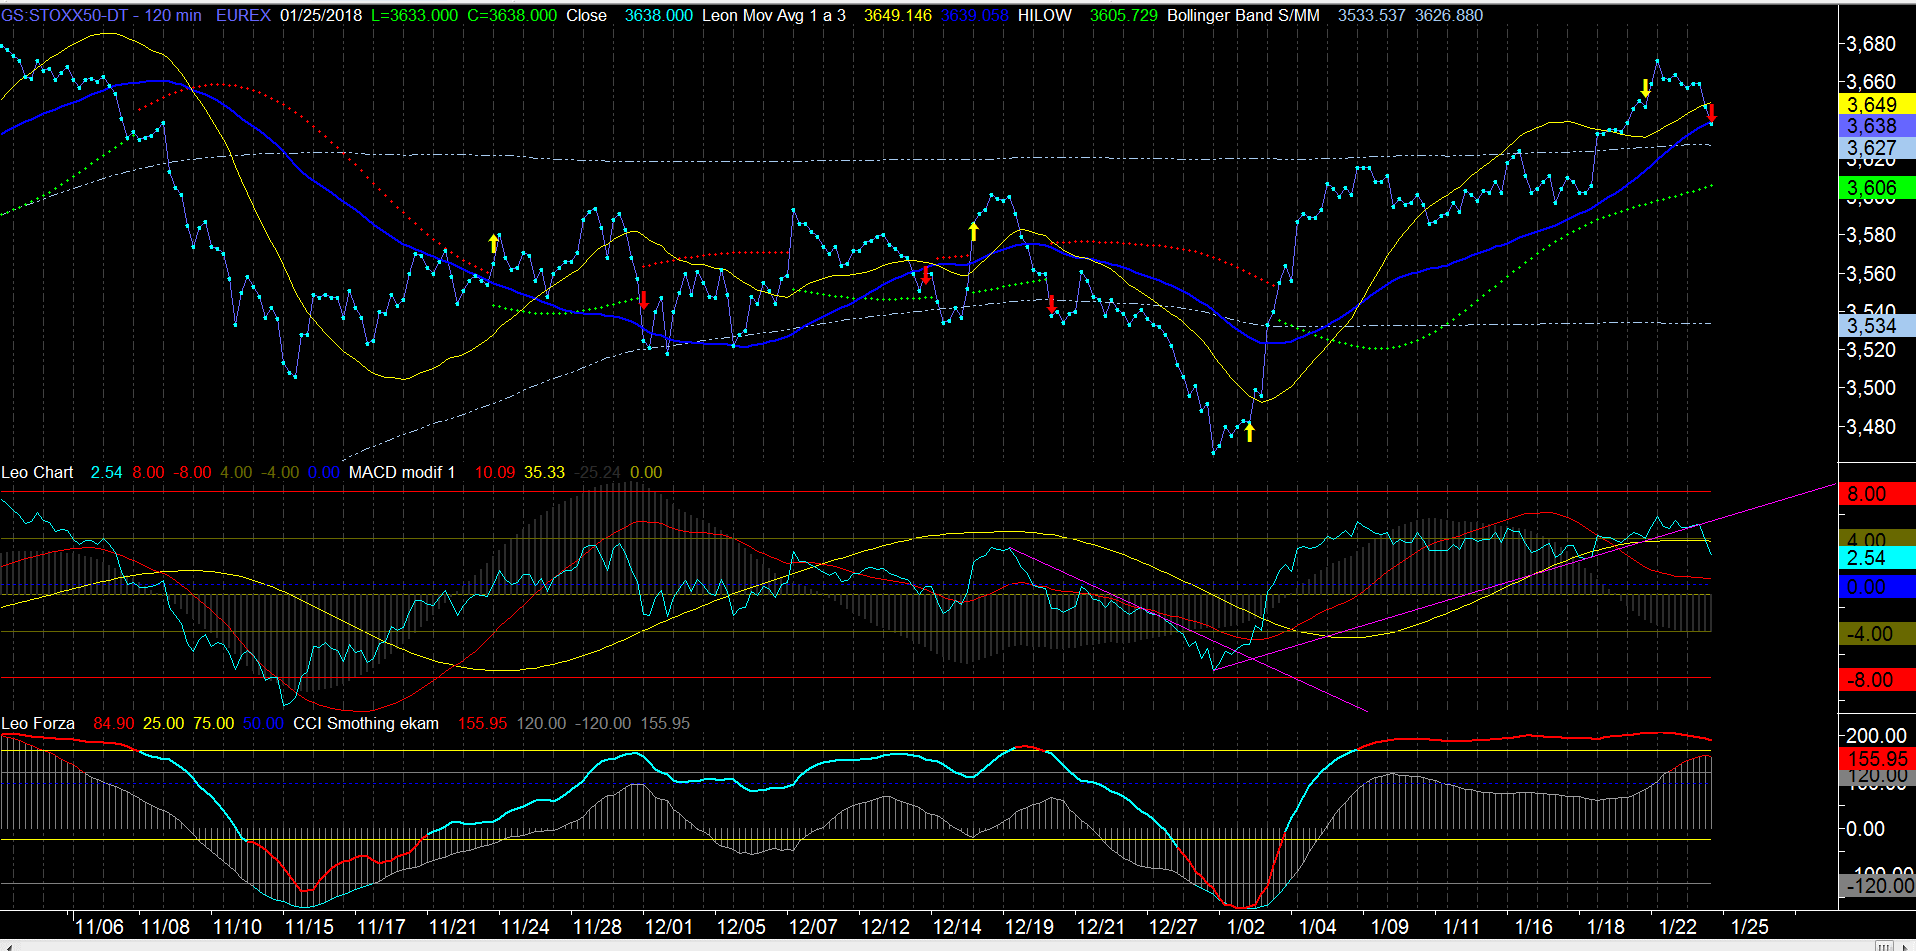Click the yellow 3,649 price tag
Viewport: 1916px width, 951px height.
tap(1877, 104)
